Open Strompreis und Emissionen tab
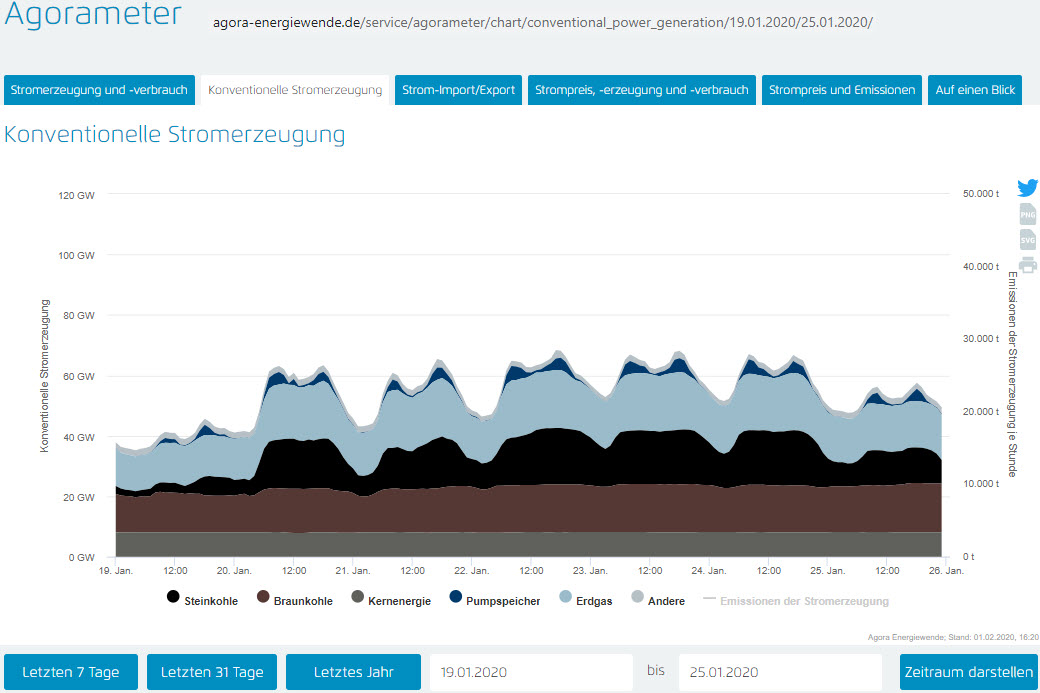 coord(841,90)
